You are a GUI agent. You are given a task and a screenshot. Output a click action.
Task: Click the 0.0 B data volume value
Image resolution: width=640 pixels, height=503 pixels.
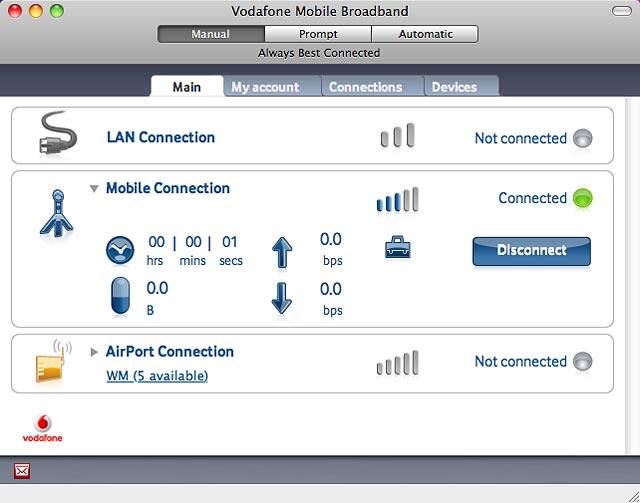tap(157, 298)
